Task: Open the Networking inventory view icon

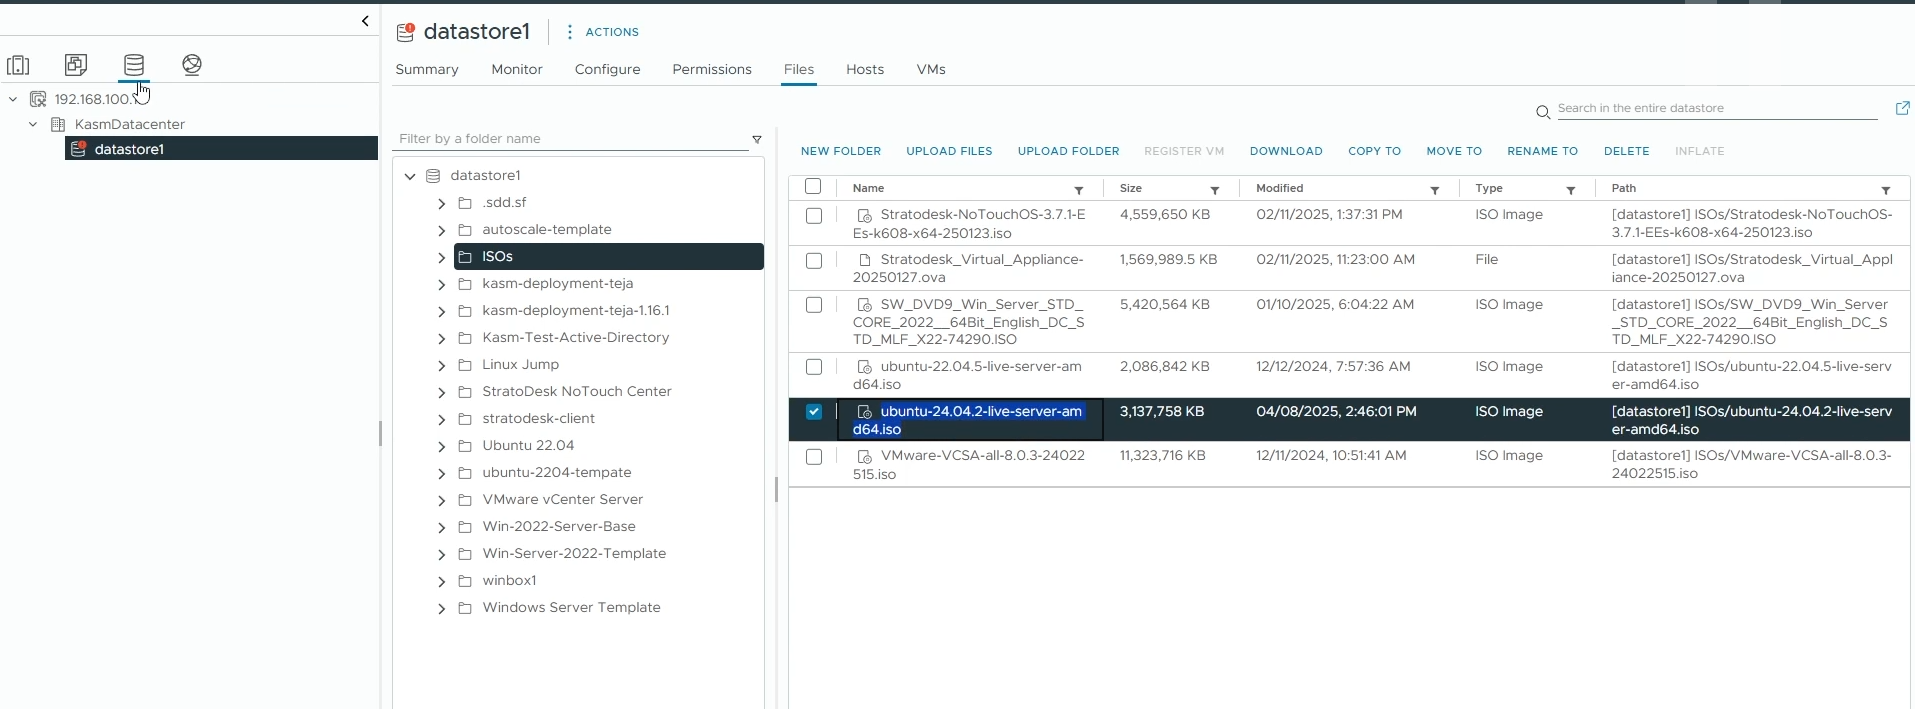Action: (192, 65)
